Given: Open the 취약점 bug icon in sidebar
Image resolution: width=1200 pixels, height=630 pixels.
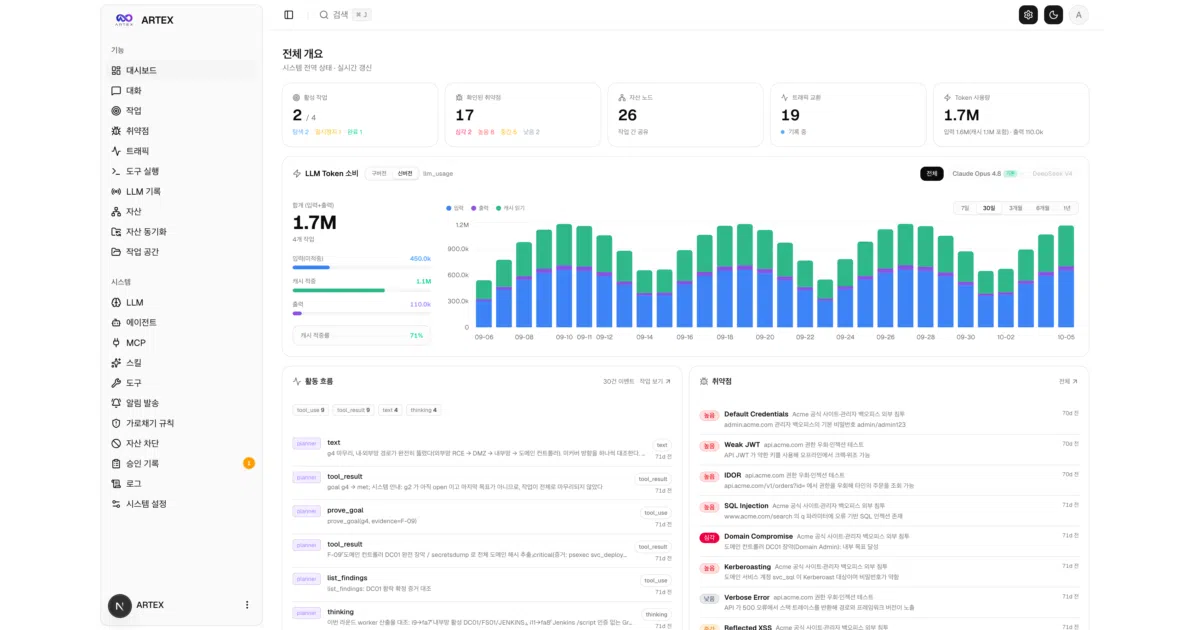Looking at the screenshot, I should pyautogui.click(x=116, y=131).
